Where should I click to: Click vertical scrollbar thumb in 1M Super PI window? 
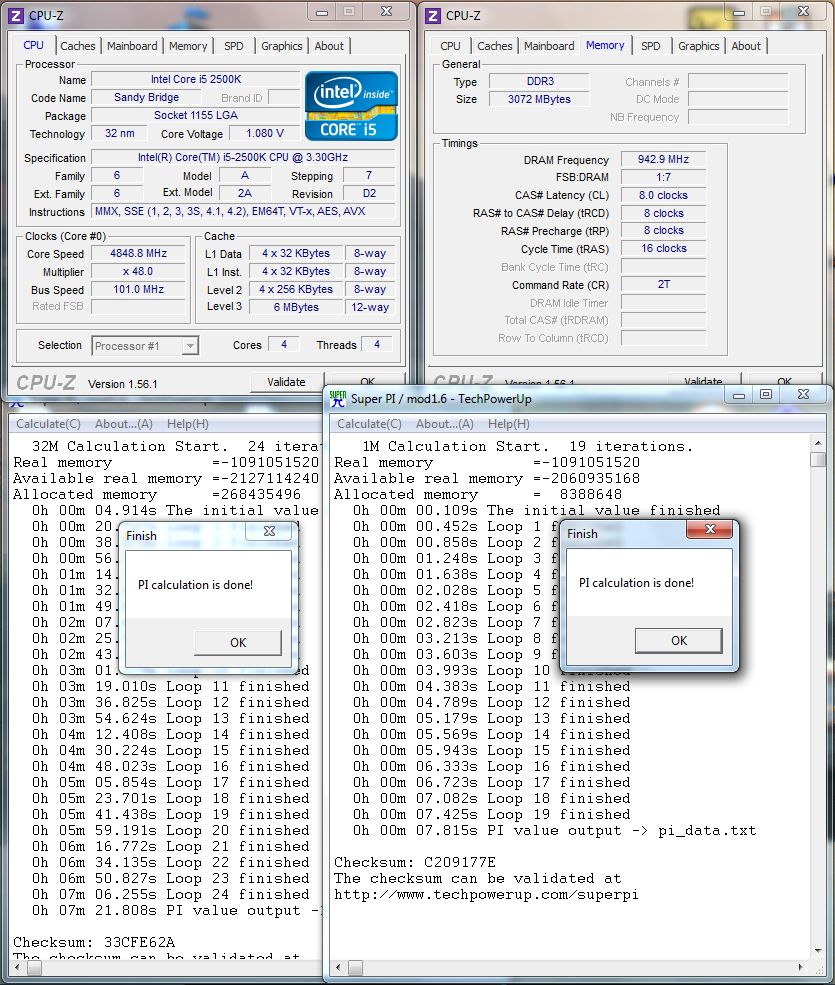click(817, 459)
